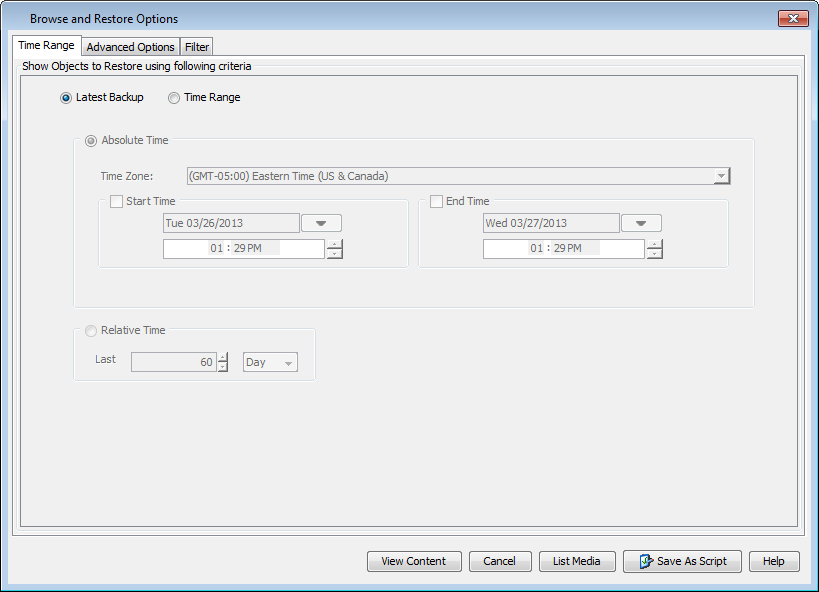Image resolution: width=819 pixels, height=592 pixels.
Task: Open Help for this dialog
Action: point(773,562)
